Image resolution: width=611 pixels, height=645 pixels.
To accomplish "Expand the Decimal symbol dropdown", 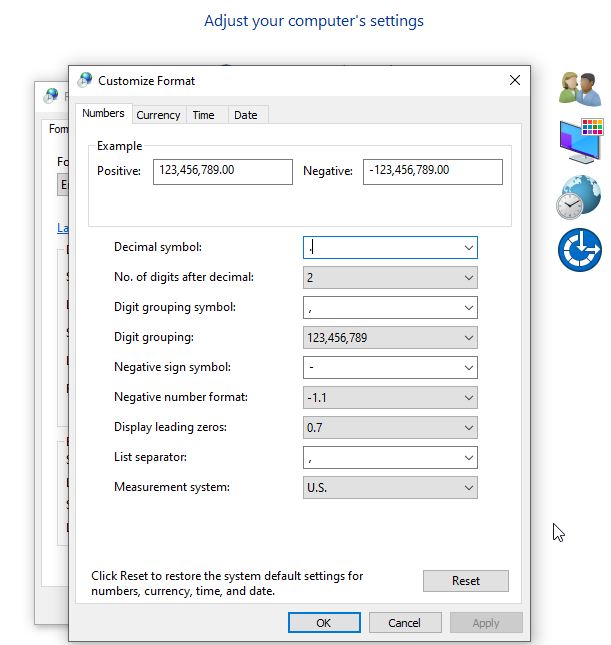I will [468, 248].
